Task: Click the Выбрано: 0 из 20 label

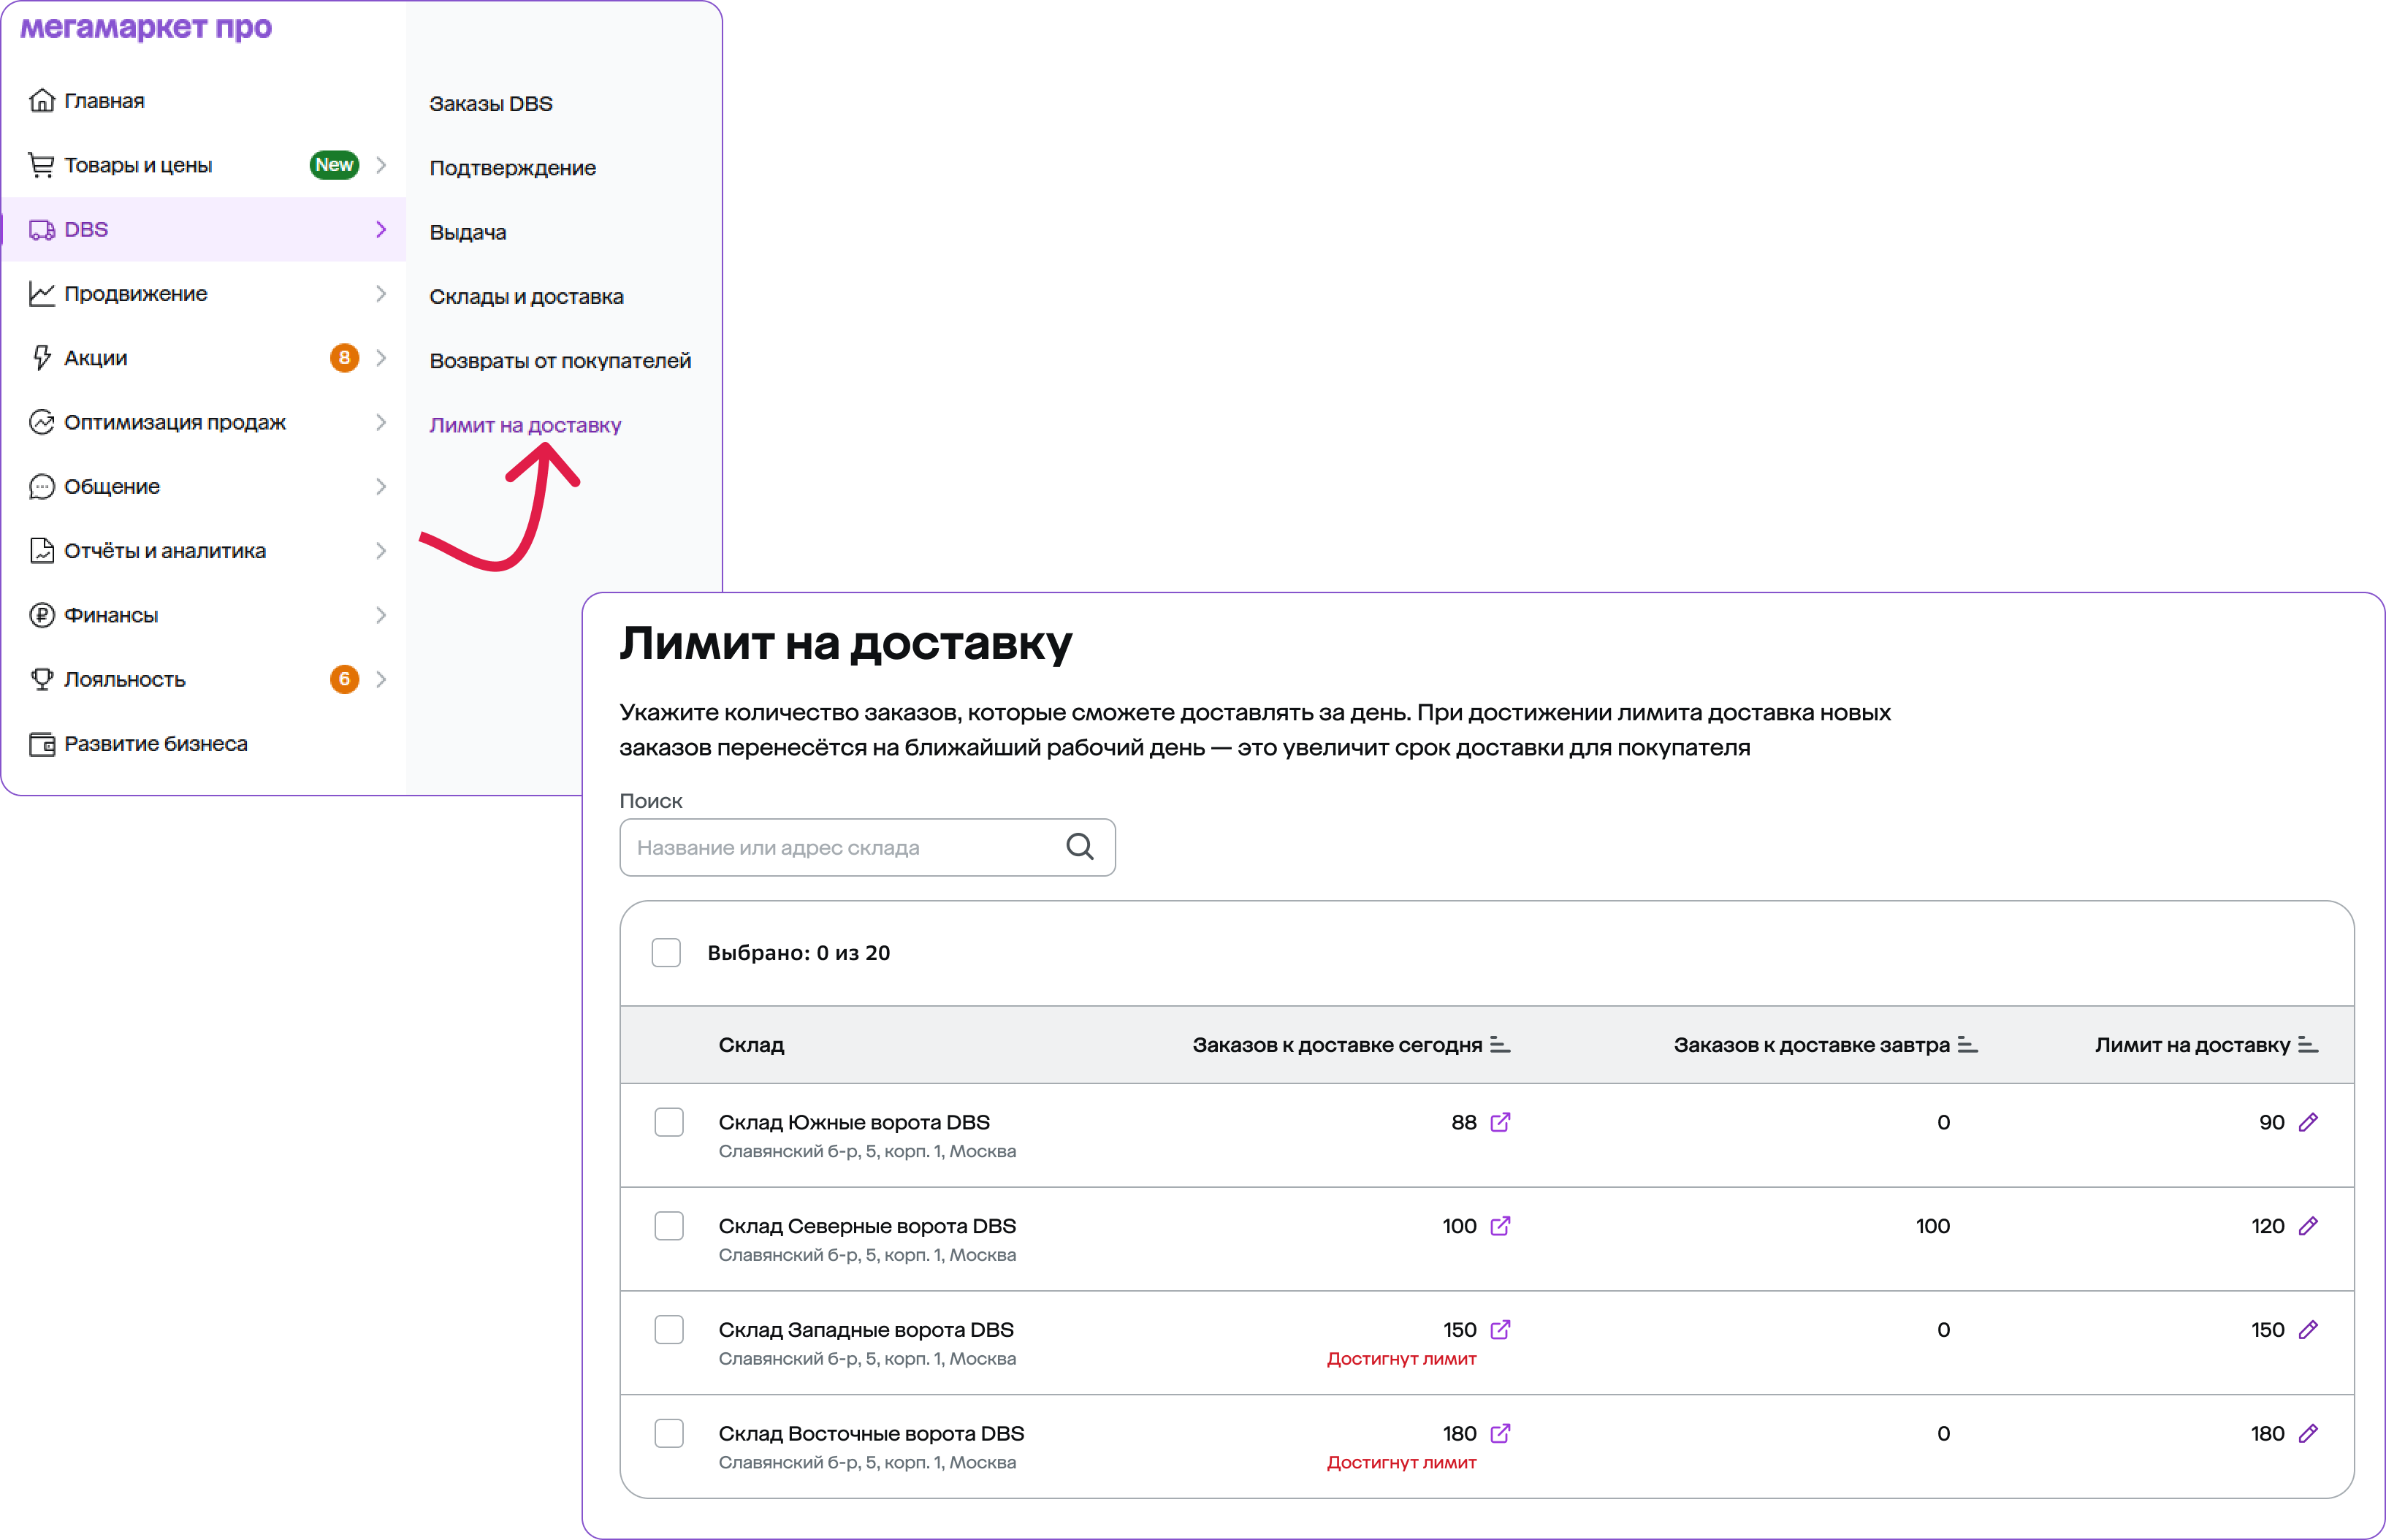Action: click(x=799, y=953)
